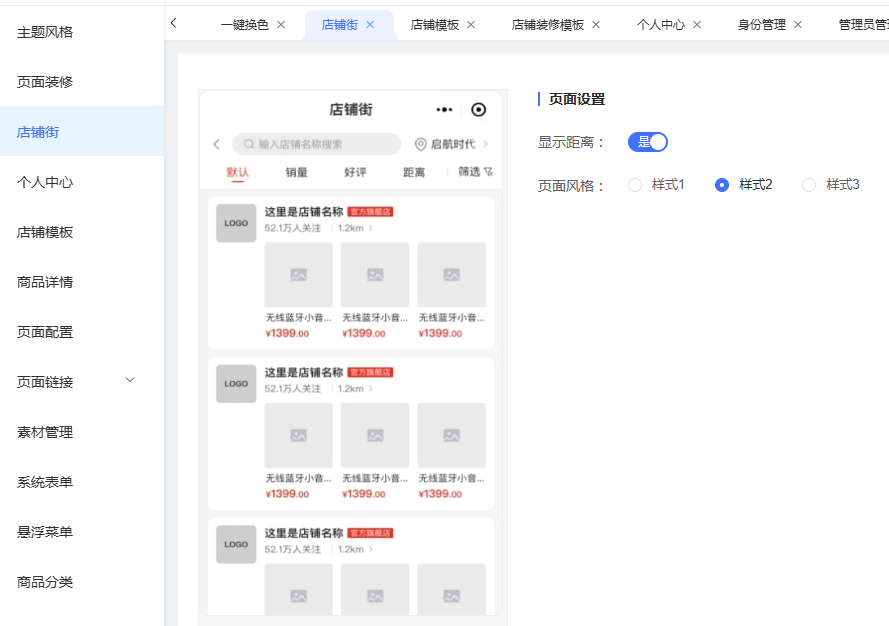Switch to the 身份管理 tab
Viewport: 889px width, 626px height.
[x=761, y=25]
